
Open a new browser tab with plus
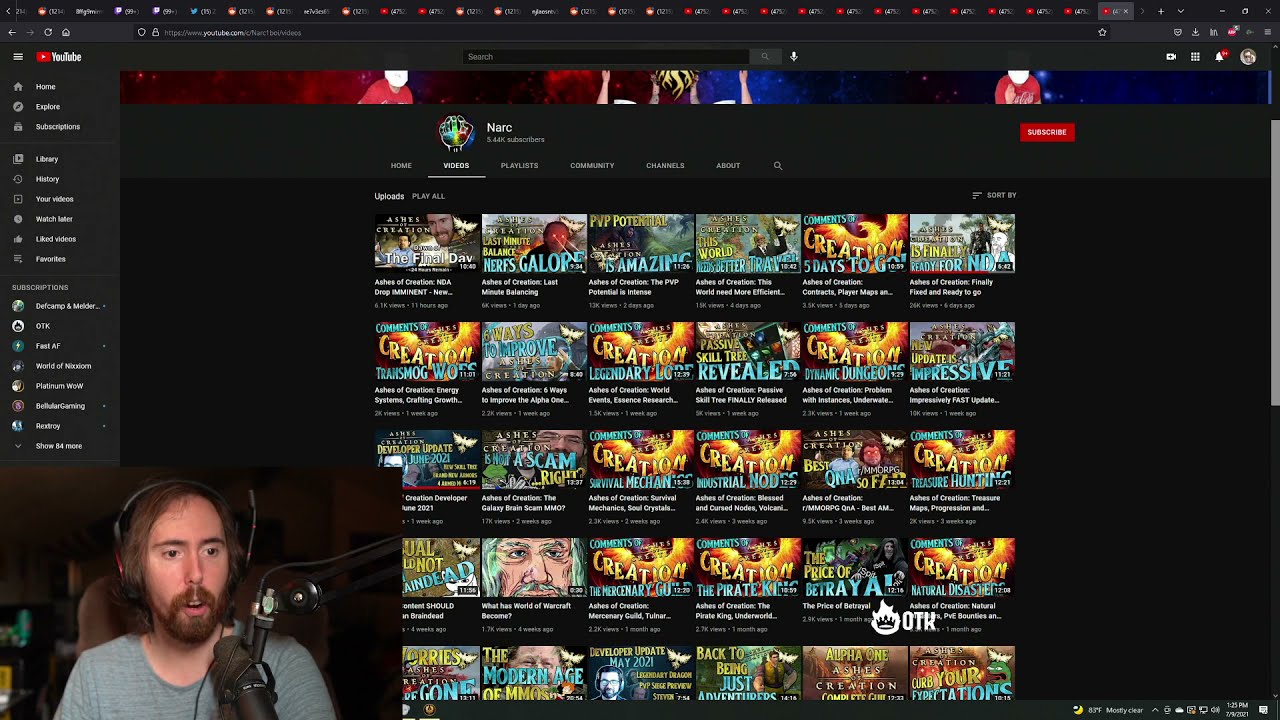click(1160, 11)
